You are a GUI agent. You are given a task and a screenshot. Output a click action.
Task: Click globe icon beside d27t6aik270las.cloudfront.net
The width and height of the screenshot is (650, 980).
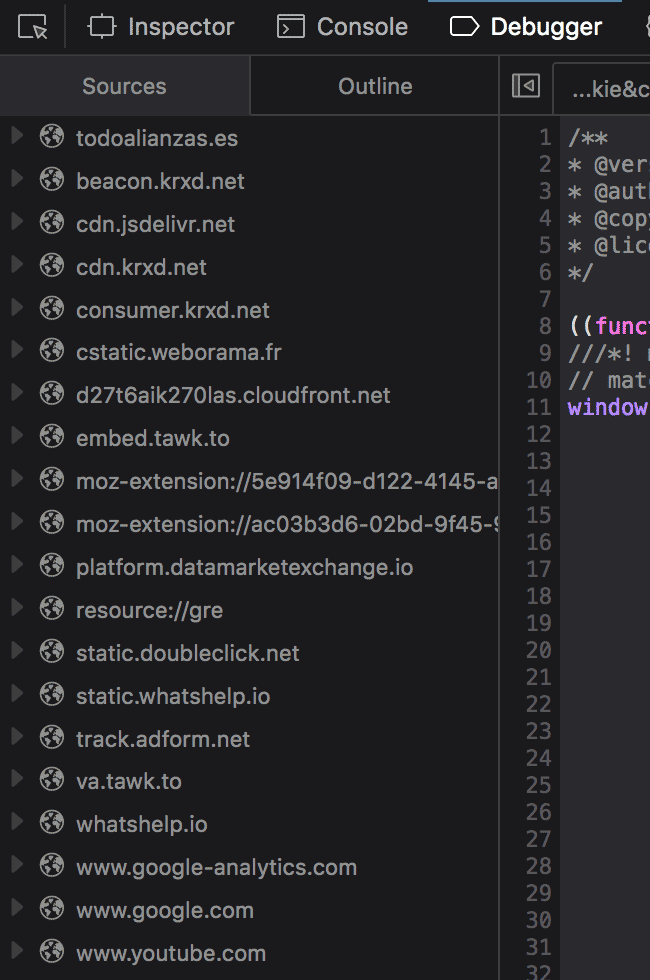click(x=52, y=394)
